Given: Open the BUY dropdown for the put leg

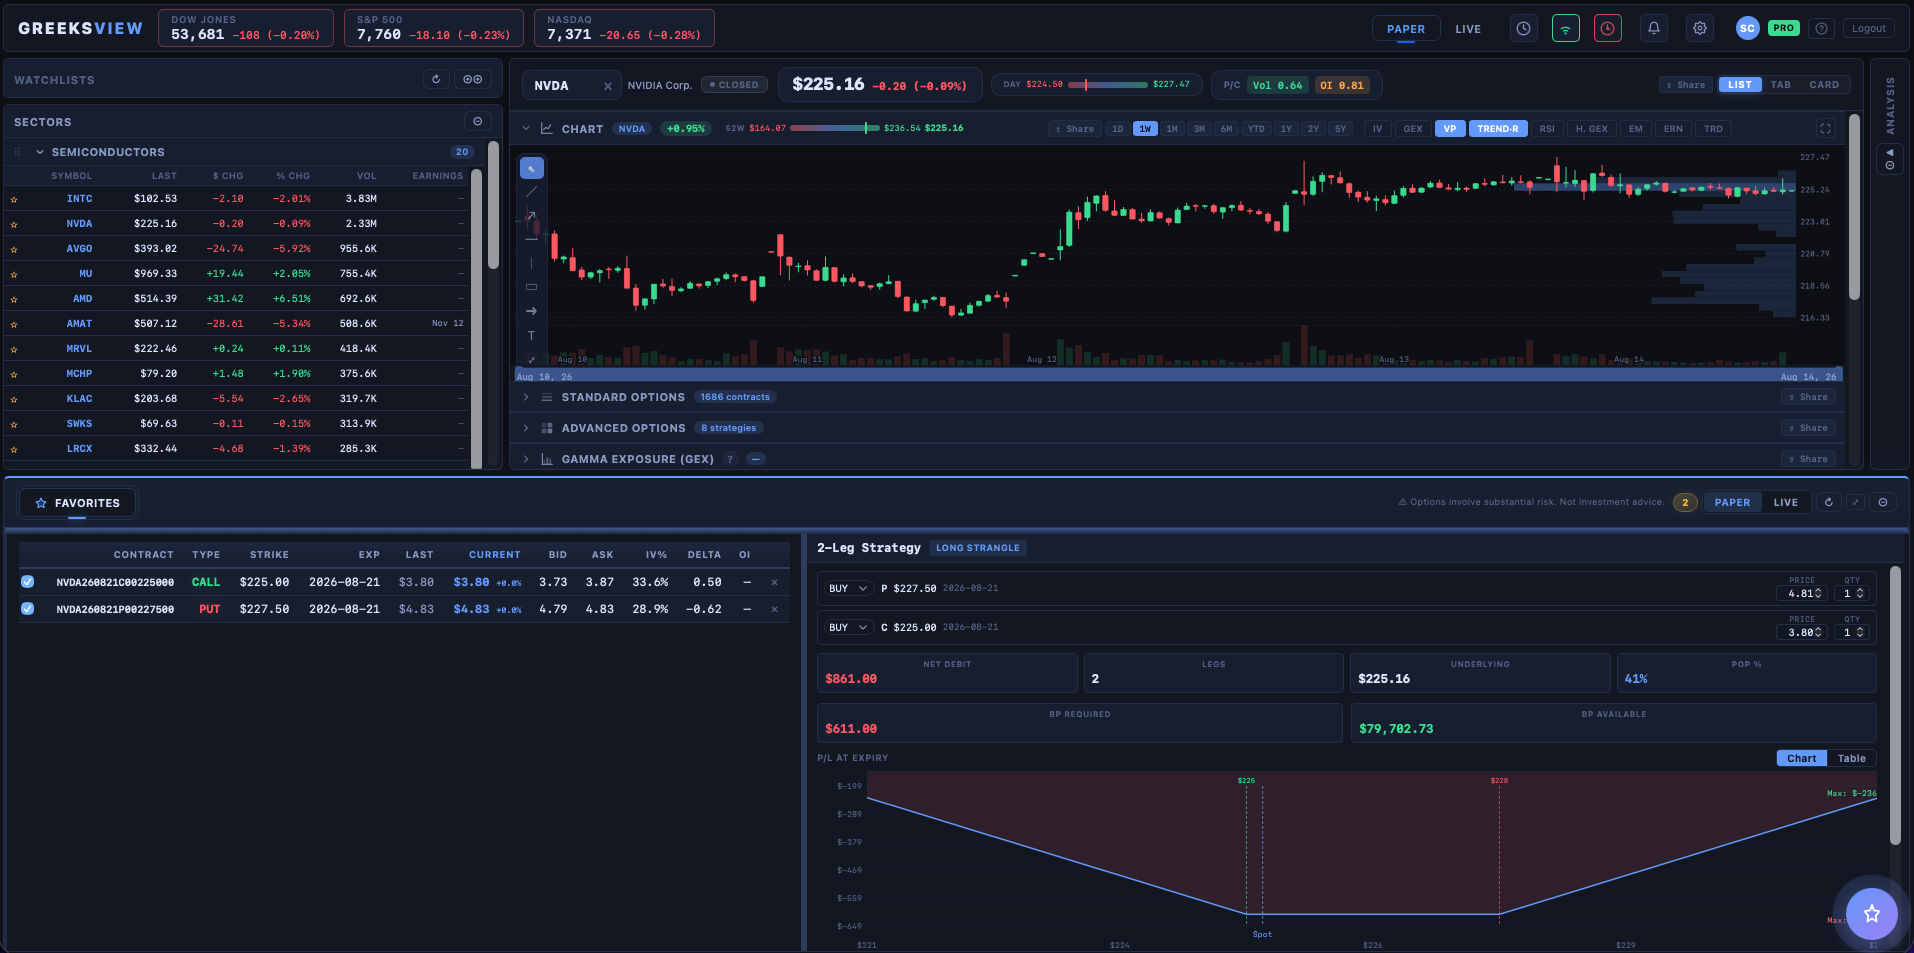Looking at the screenshot, I should (x=848, y=588).
